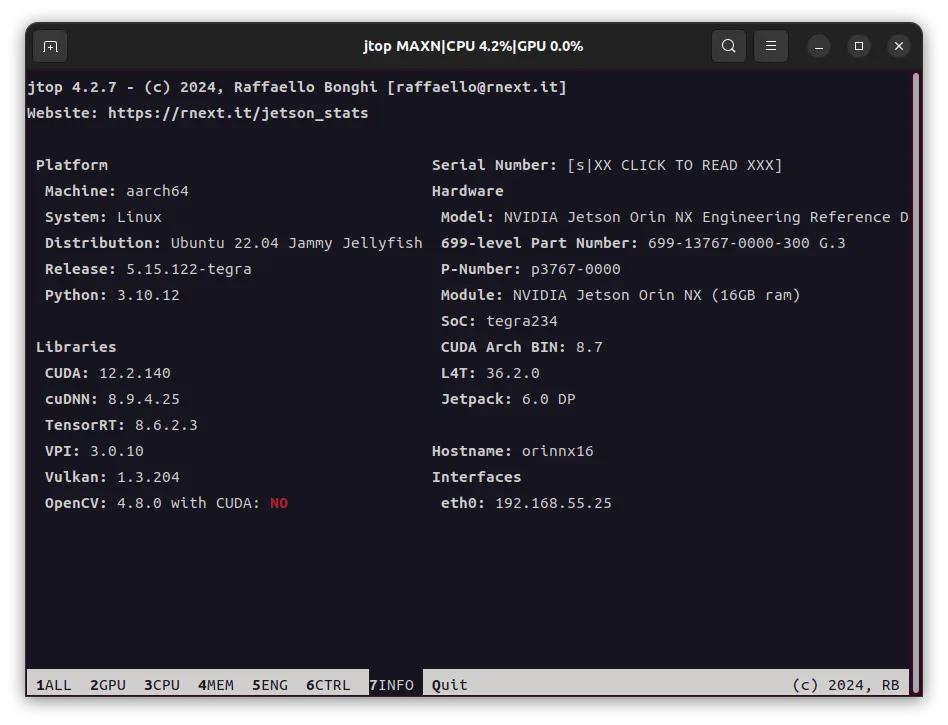
Task: Click the CUDA version 12.2.140
Action: (135, 373)
